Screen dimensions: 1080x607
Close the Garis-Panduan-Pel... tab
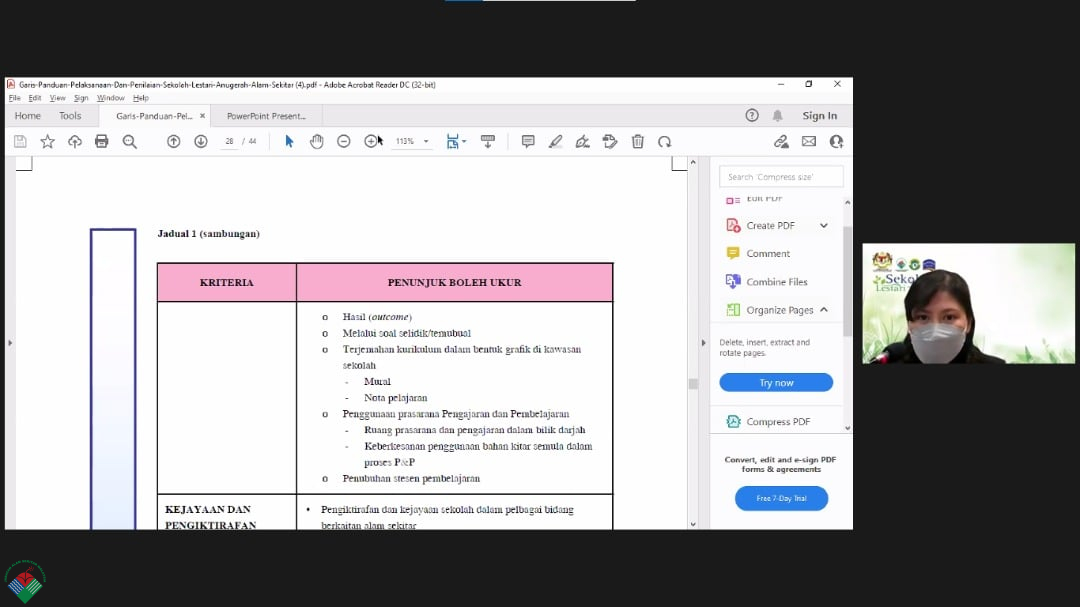tap(202, 116)
